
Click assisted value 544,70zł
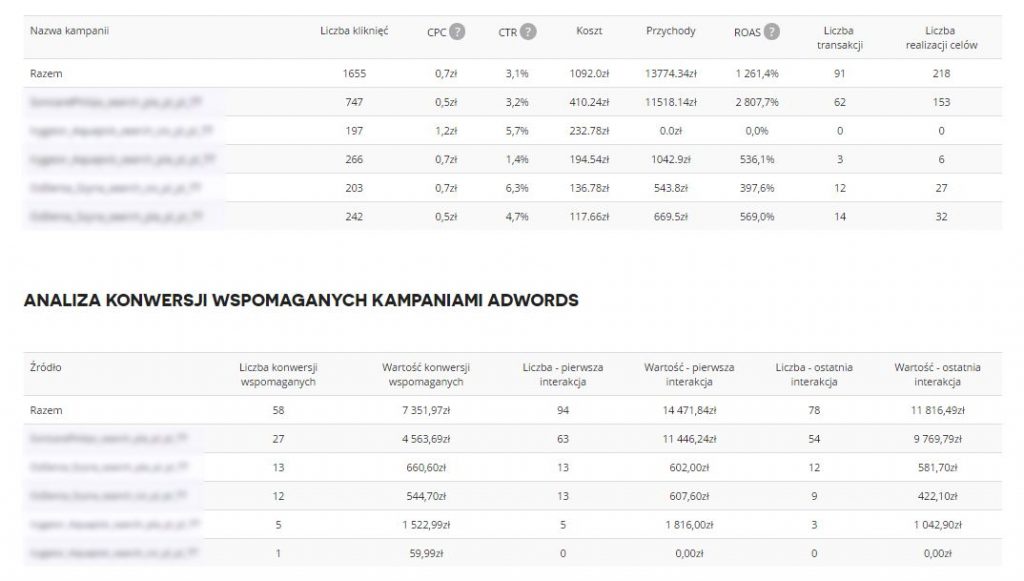[x=426, y=497]
